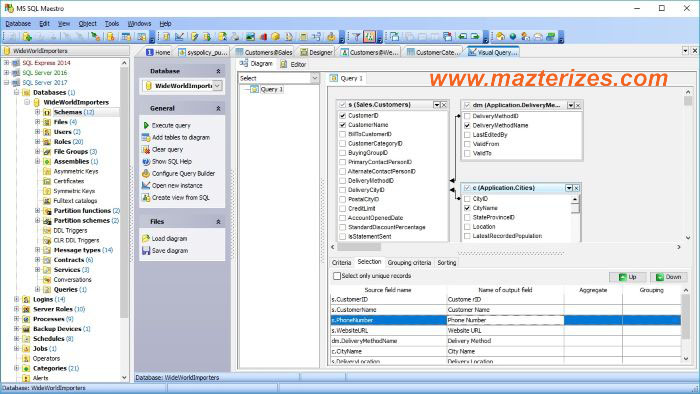Screen dimensions: 700x394
Task: Switch to the Designer tab
Action: [x=317, y=52]
